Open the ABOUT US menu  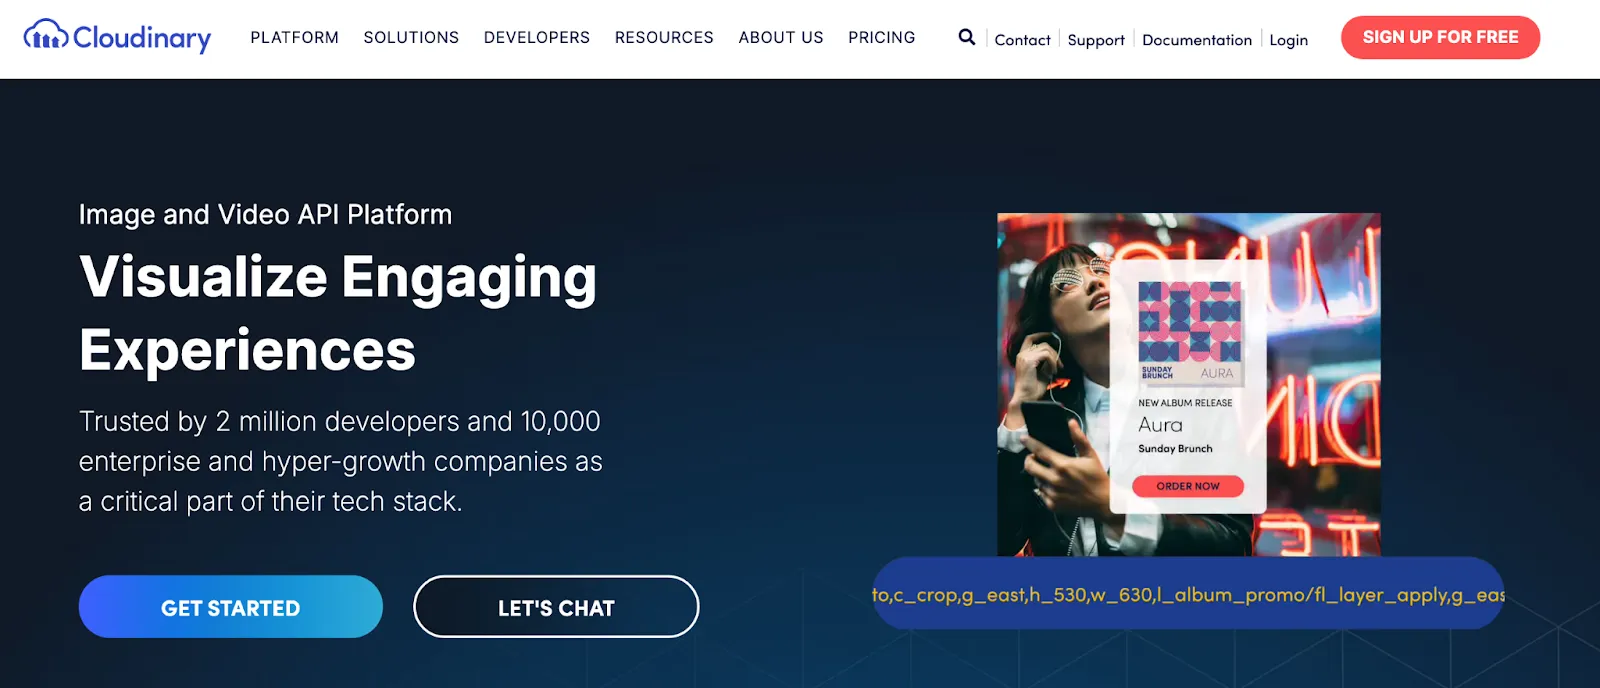[781, 37]
